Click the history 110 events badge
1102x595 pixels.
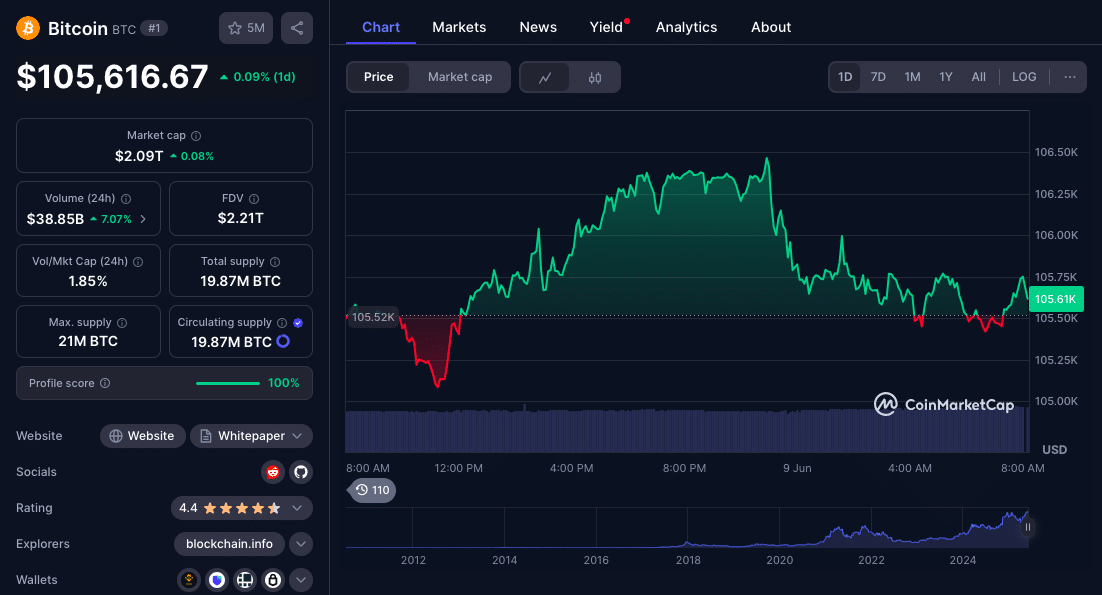pyautogui.click(x=372, y=490)
